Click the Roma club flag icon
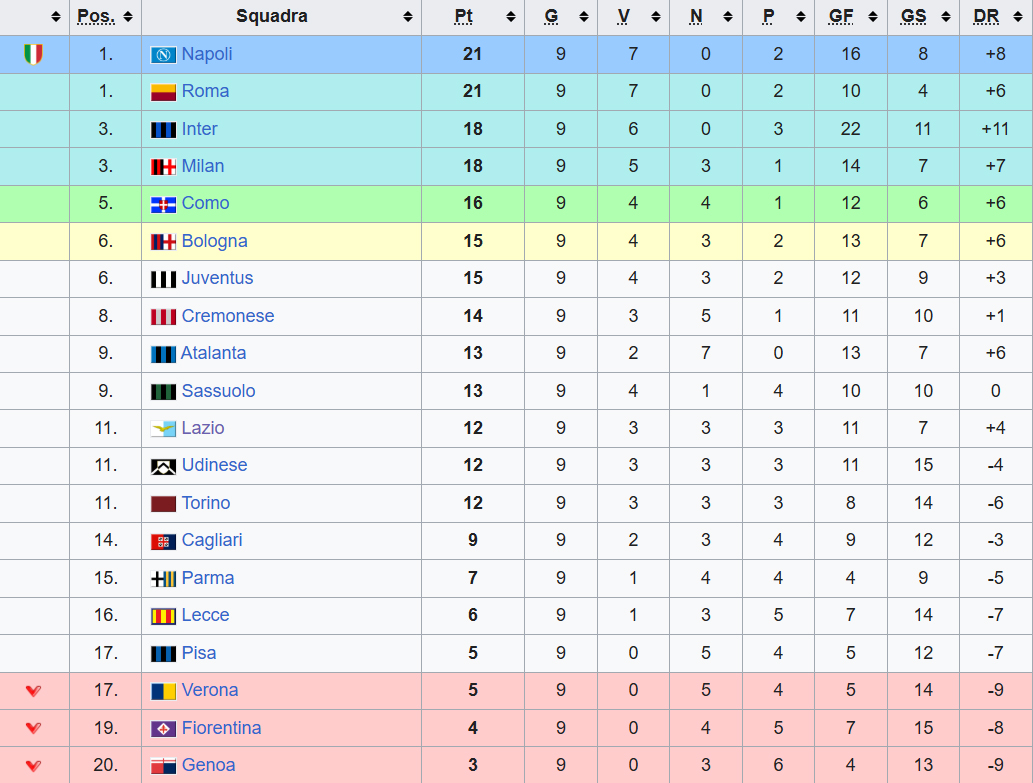 pos(163,92)
